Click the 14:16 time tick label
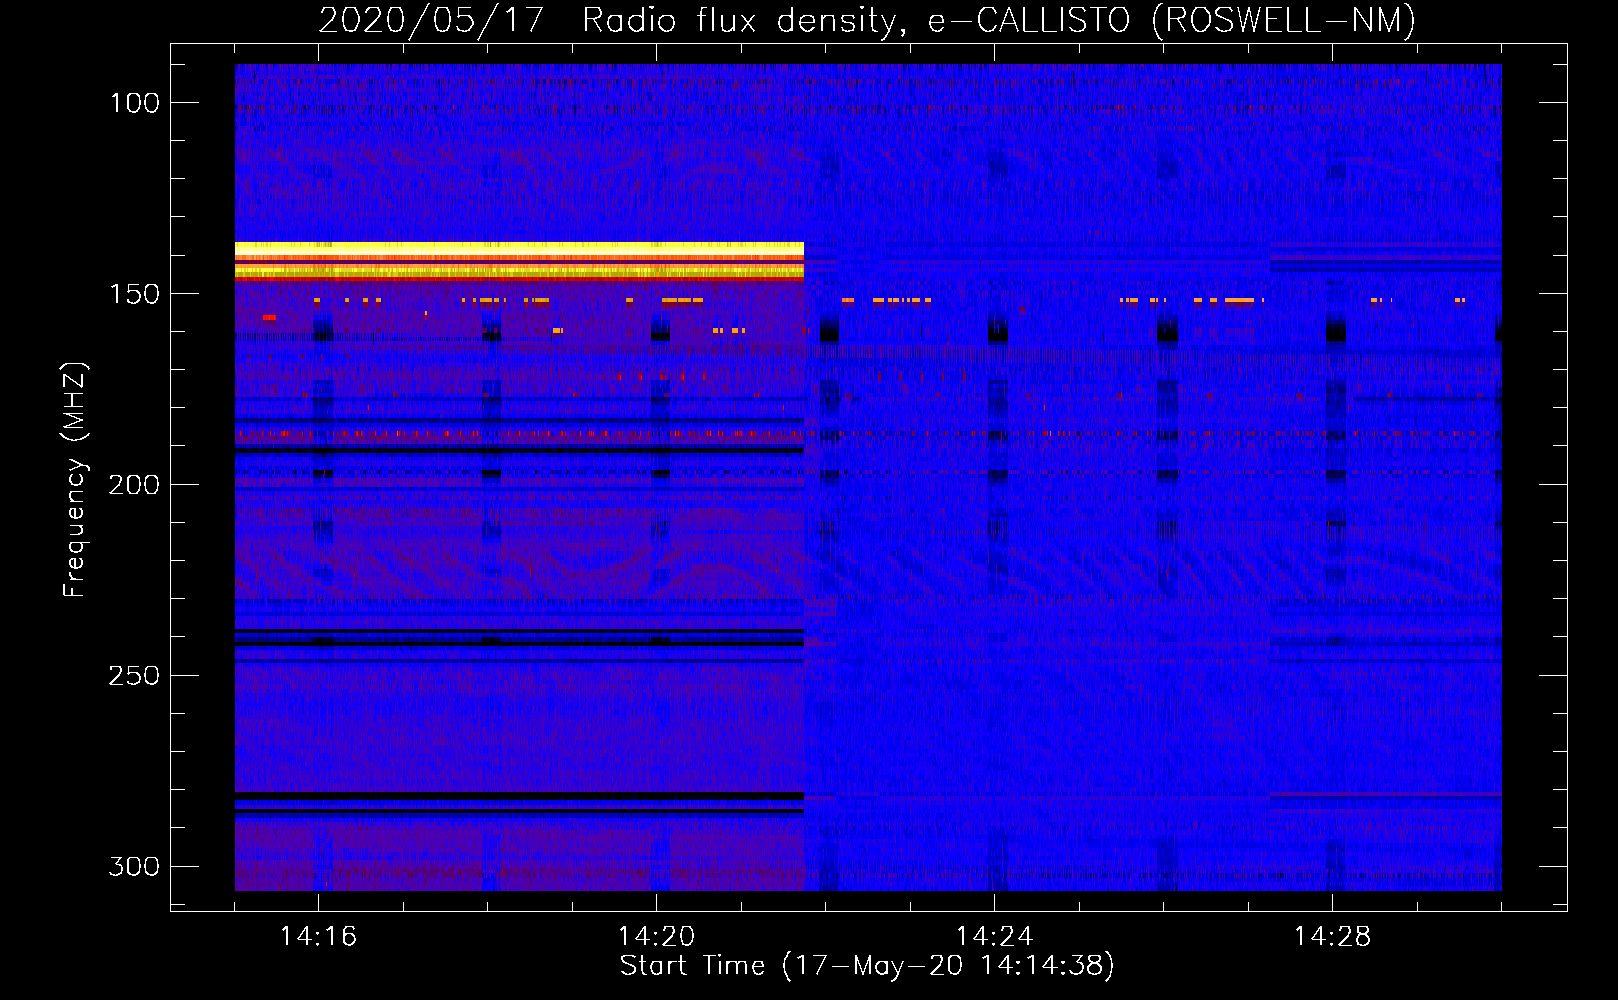 click(x=318, y=936)
